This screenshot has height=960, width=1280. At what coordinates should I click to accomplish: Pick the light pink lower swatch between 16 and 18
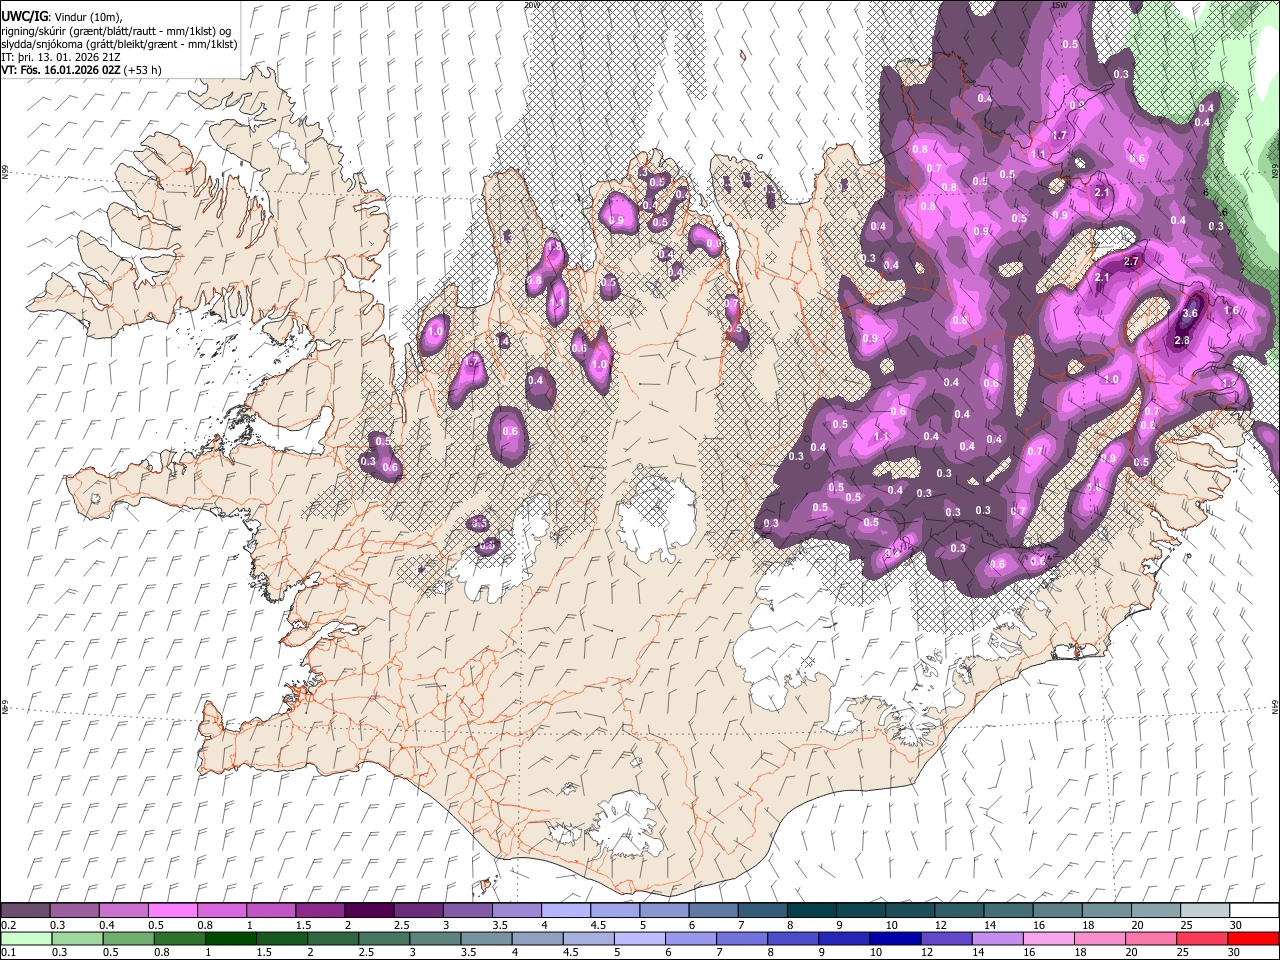coord(1047,938)
